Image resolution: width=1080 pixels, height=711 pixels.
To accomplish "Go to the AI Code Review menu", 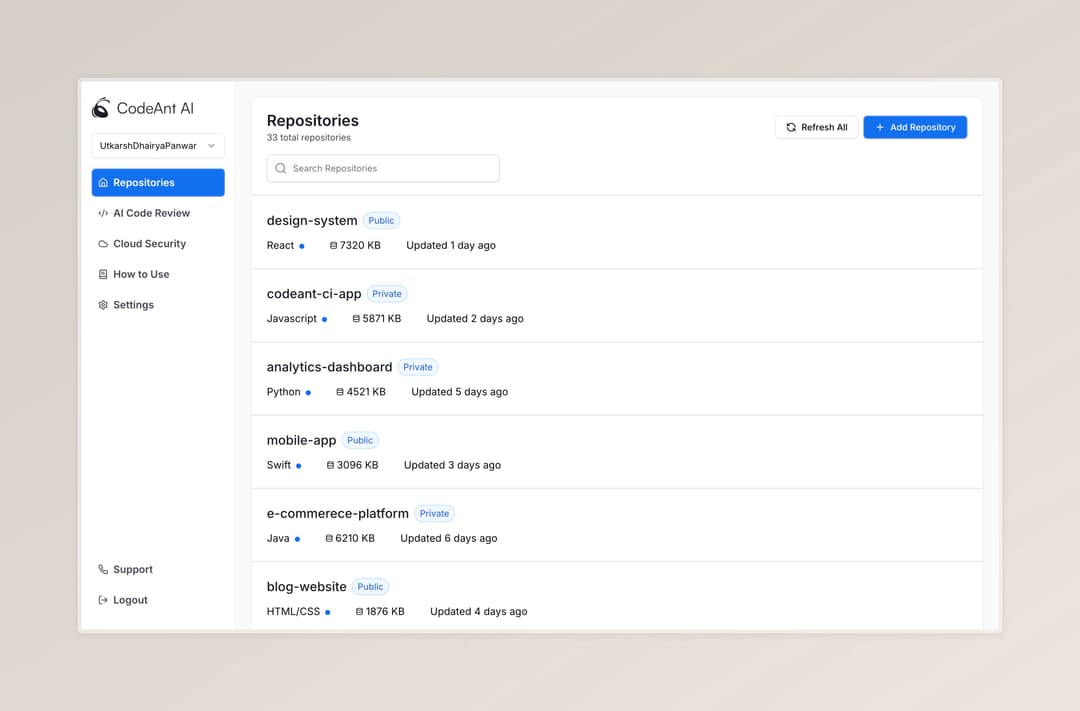I will 151,213.
